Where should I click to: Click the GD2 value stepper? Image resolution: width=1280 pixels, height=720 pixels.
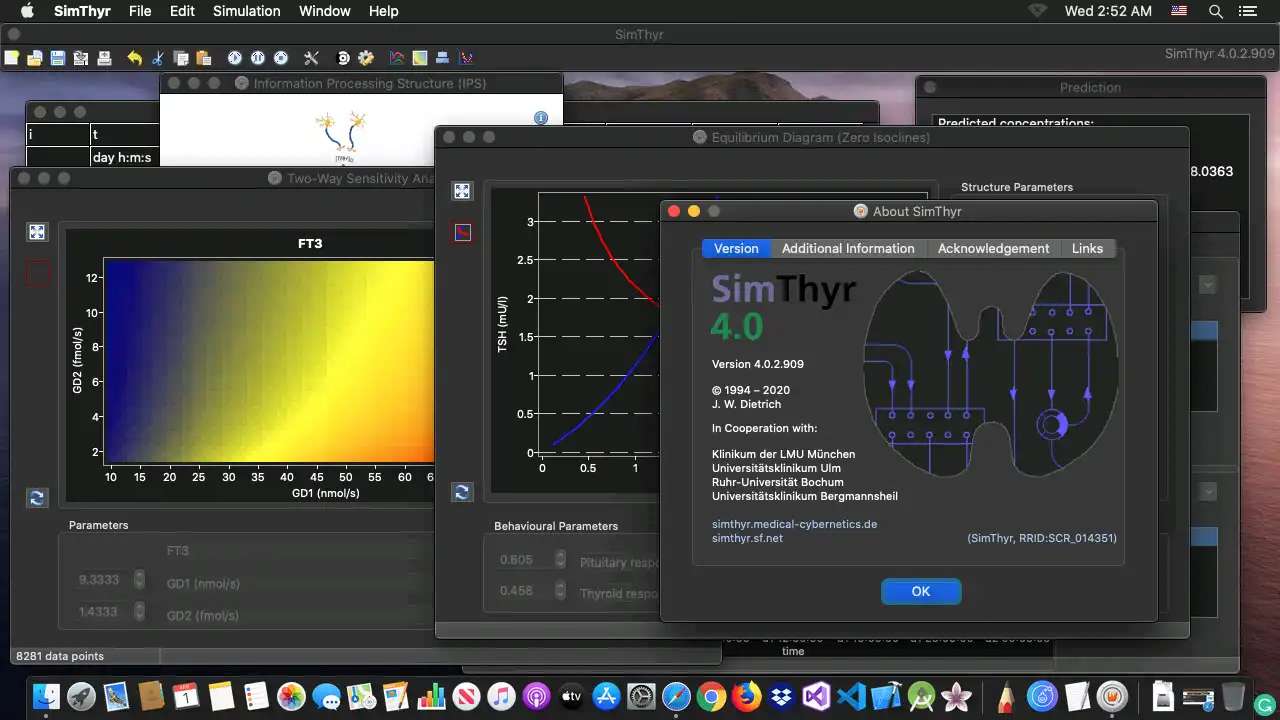point(140,612)
